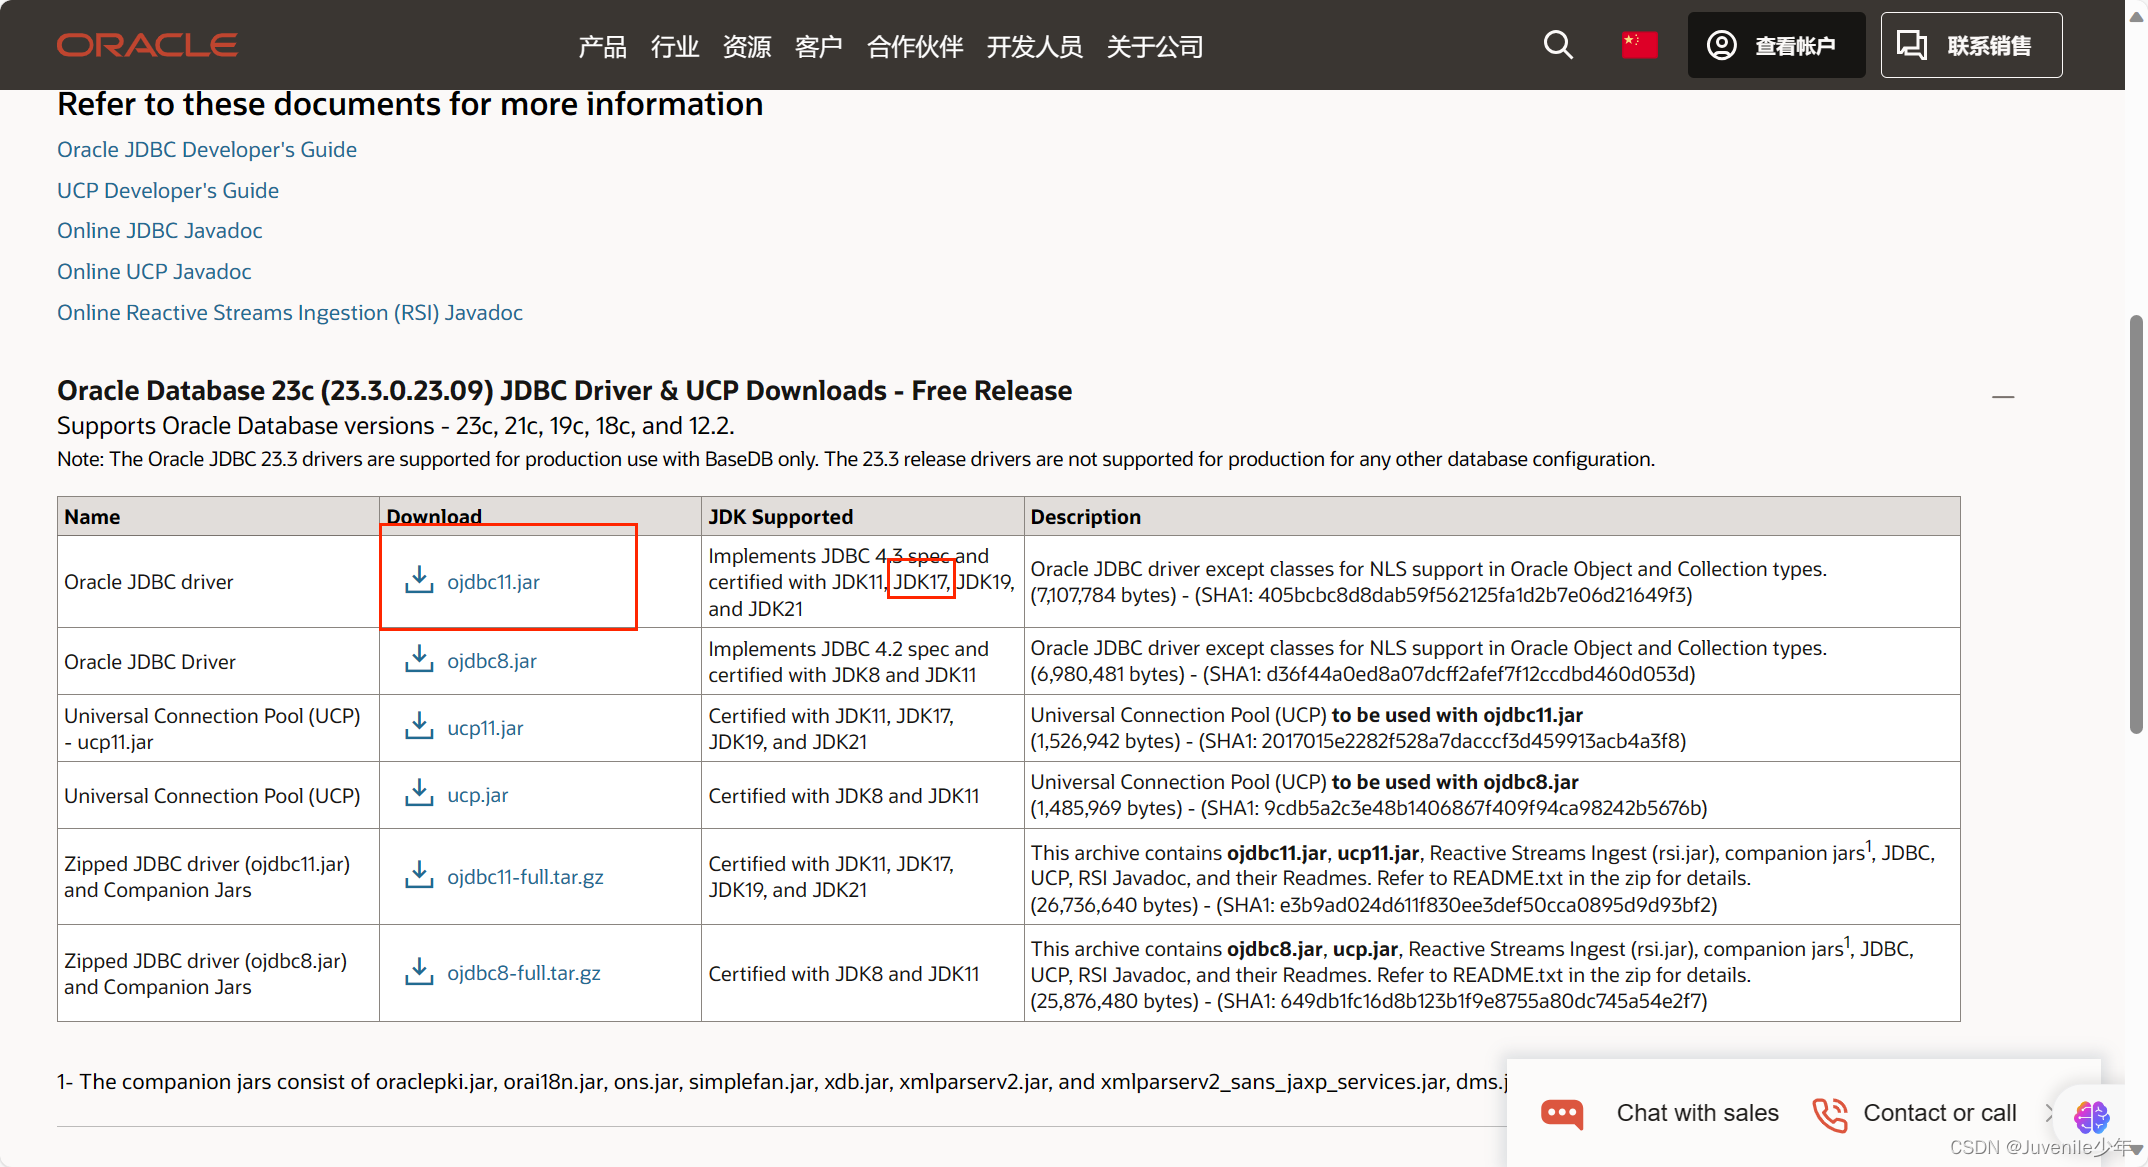
Task: Click the 'Oracle Database 23c (23.3.0.23.09)' section heading
Action: coord(564,391)
